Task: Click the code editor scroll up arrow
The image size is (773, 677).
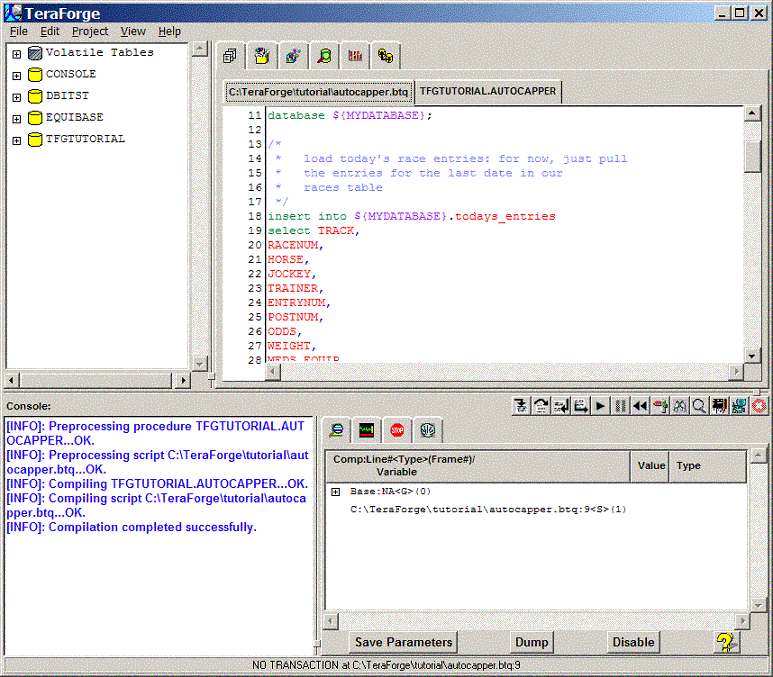Action: click(752, 114)
